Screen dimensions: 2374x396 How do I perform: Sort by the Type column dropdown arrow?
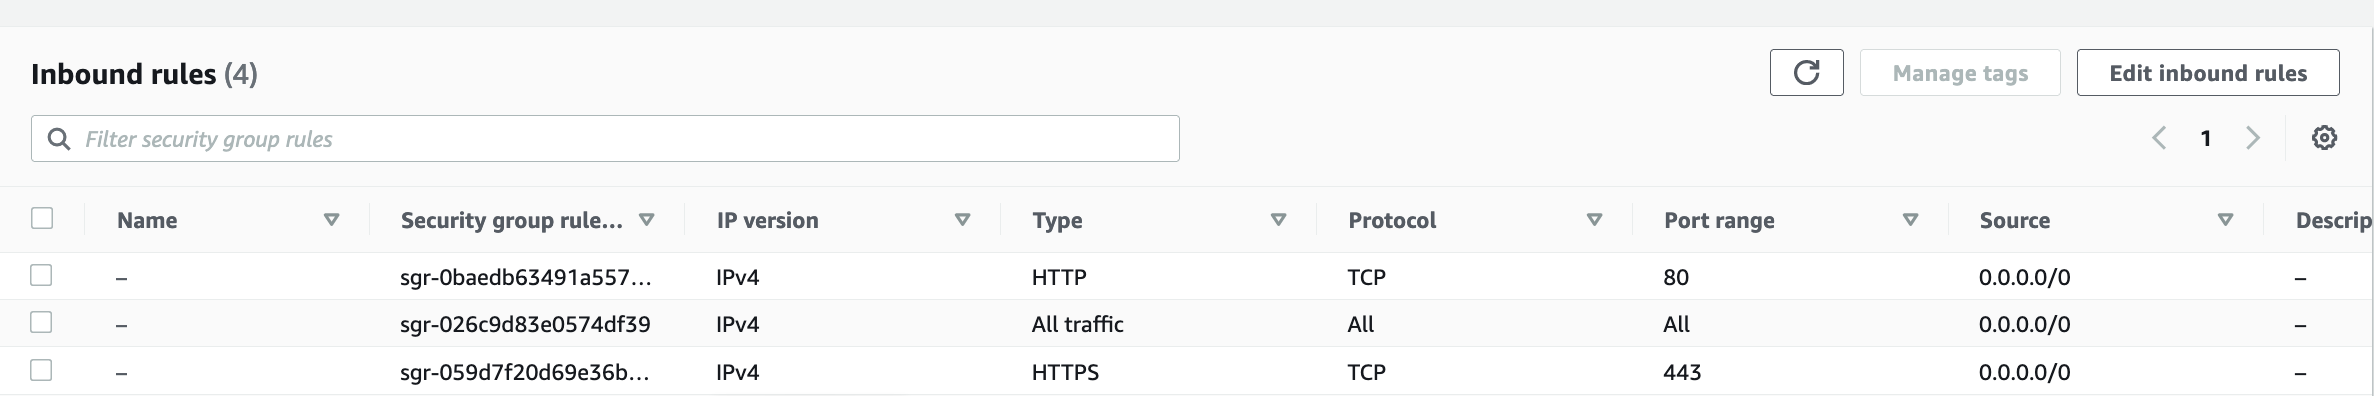point(1278,220)
